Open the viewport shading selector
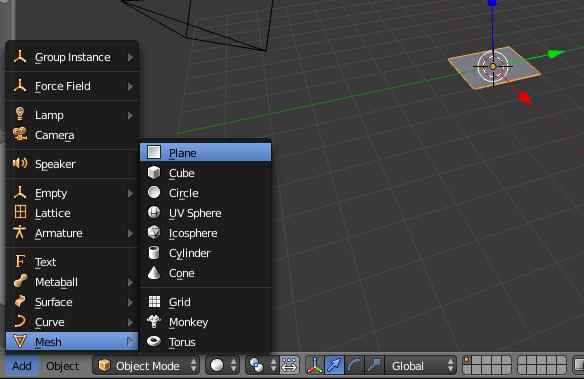 [222, 366]
